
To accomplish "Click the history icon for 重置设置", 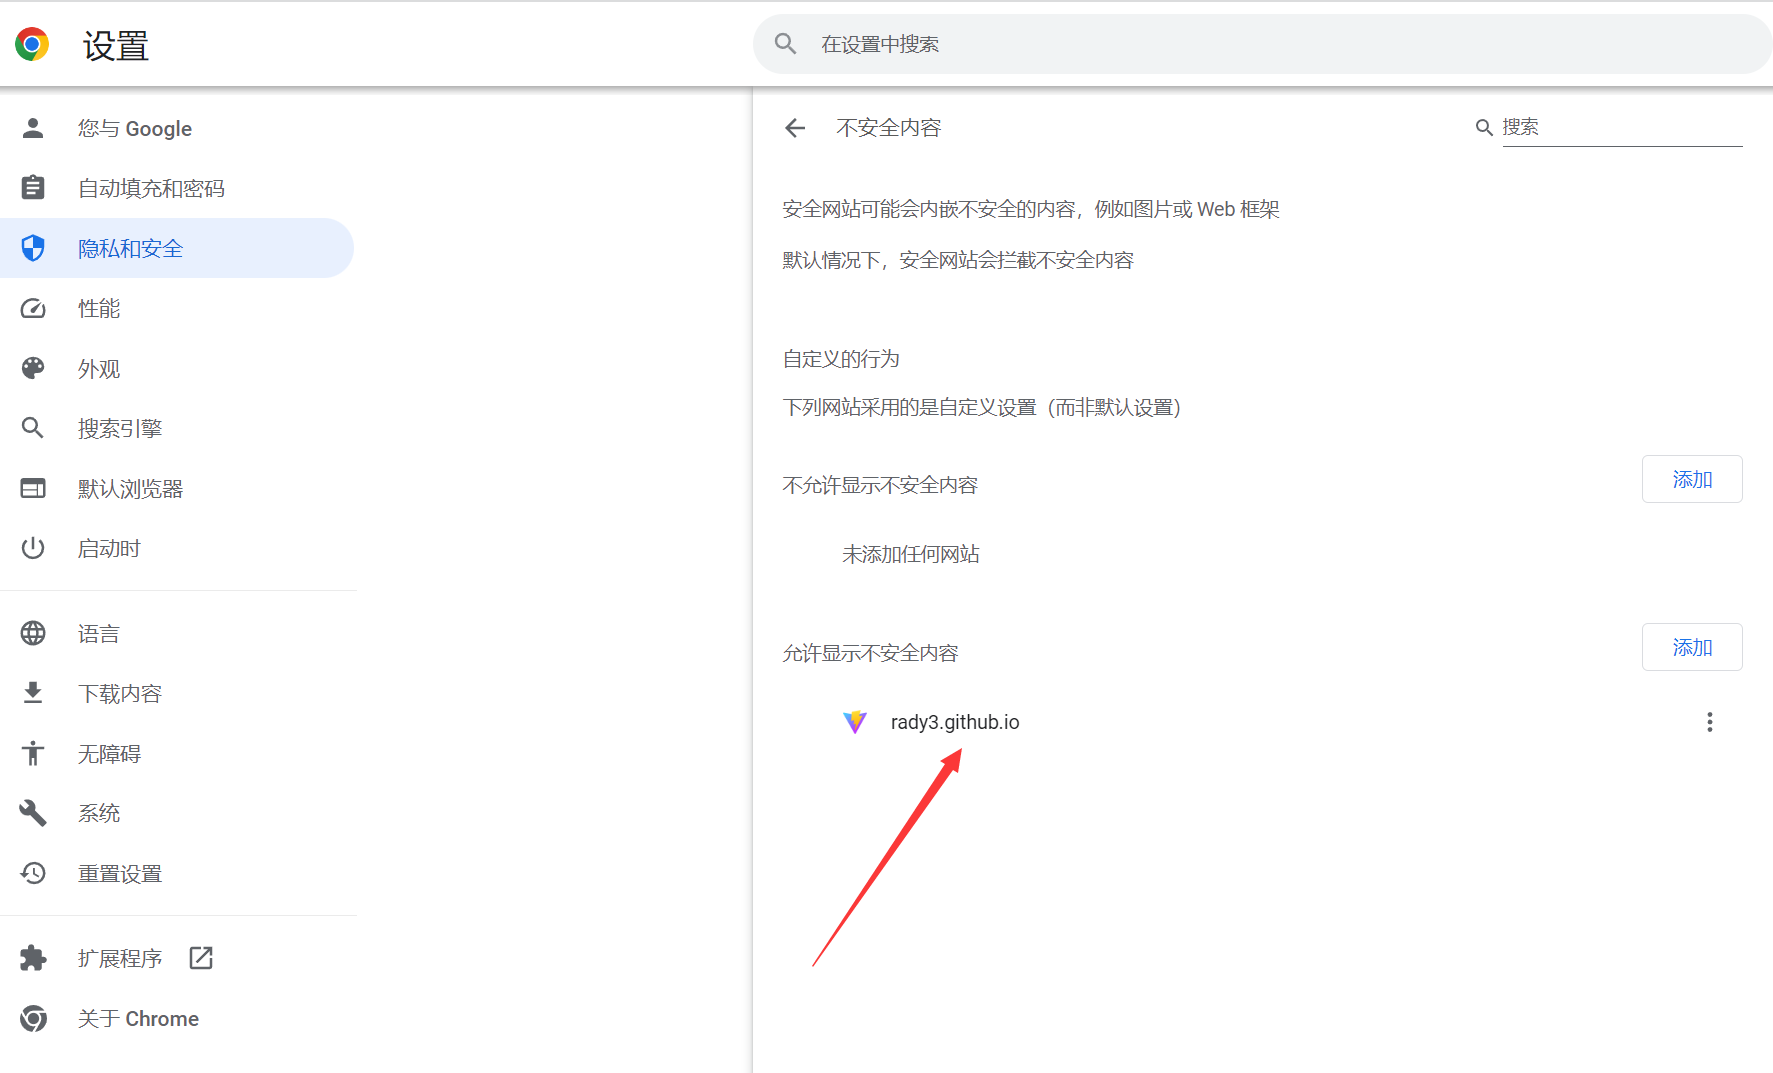I will 33,873.
